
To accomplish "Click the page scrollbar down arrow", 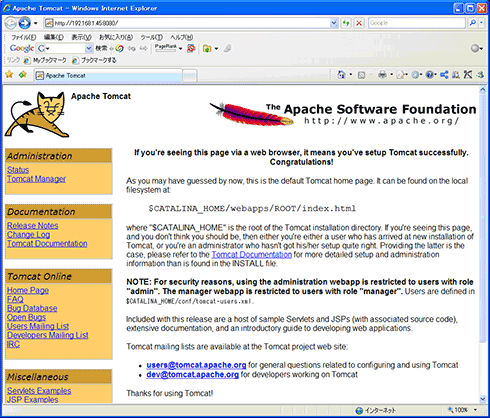I will coord(483,399).
